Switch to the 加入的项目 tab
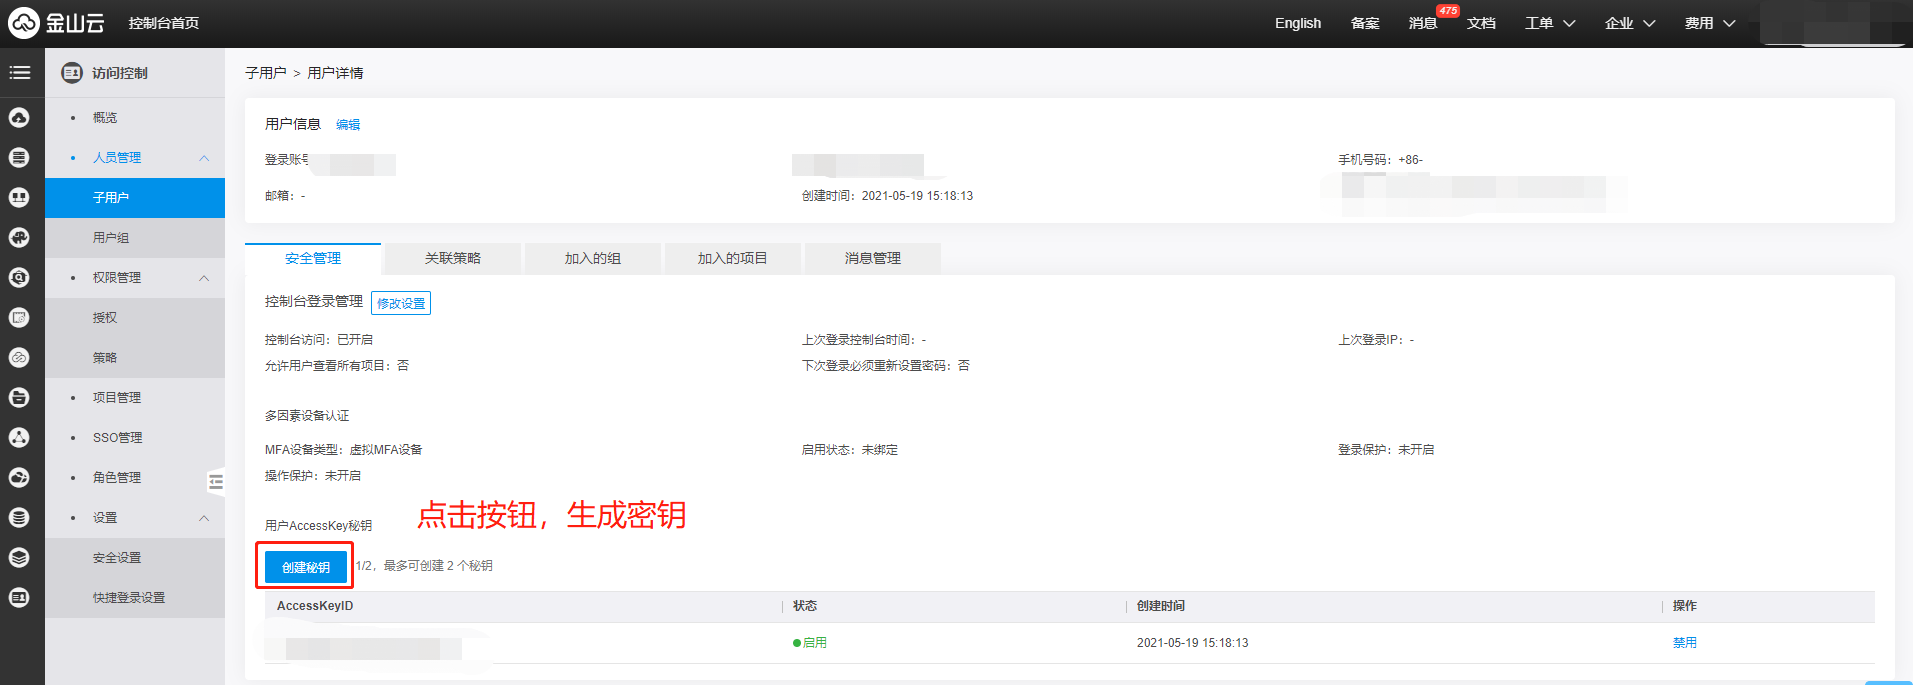 [733, 258]
